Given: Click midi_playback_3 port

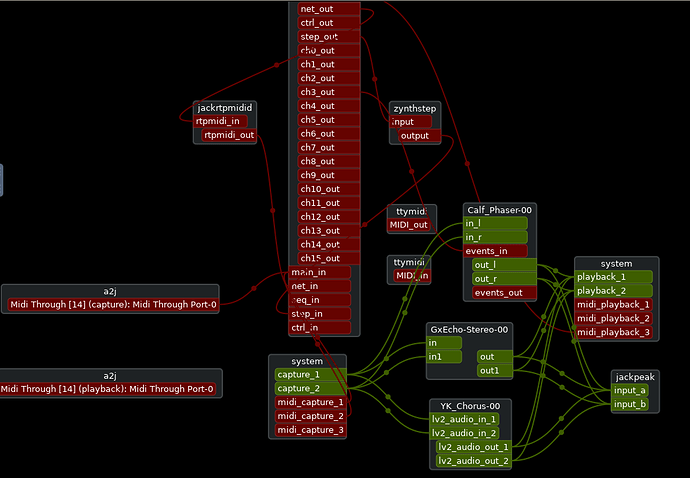Looking at the screenshot, I should (613, 332).
